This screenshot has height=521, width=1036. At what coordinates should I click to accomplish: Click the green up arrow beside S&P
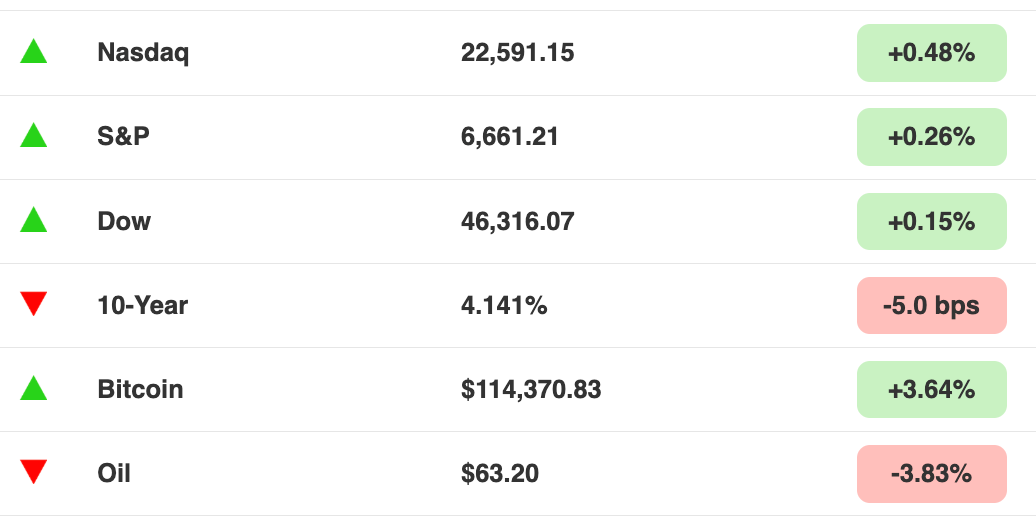(34, 135)
